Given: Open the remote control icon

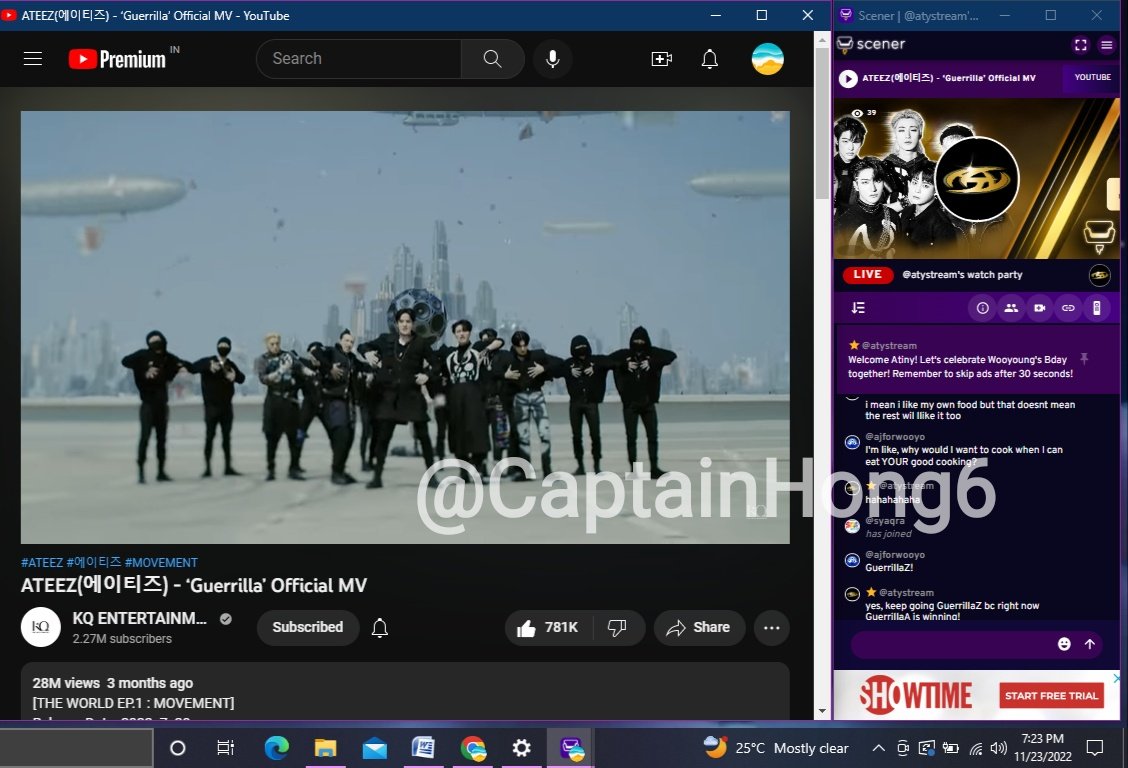Looking at the screenshot, I should point(1096,308).
